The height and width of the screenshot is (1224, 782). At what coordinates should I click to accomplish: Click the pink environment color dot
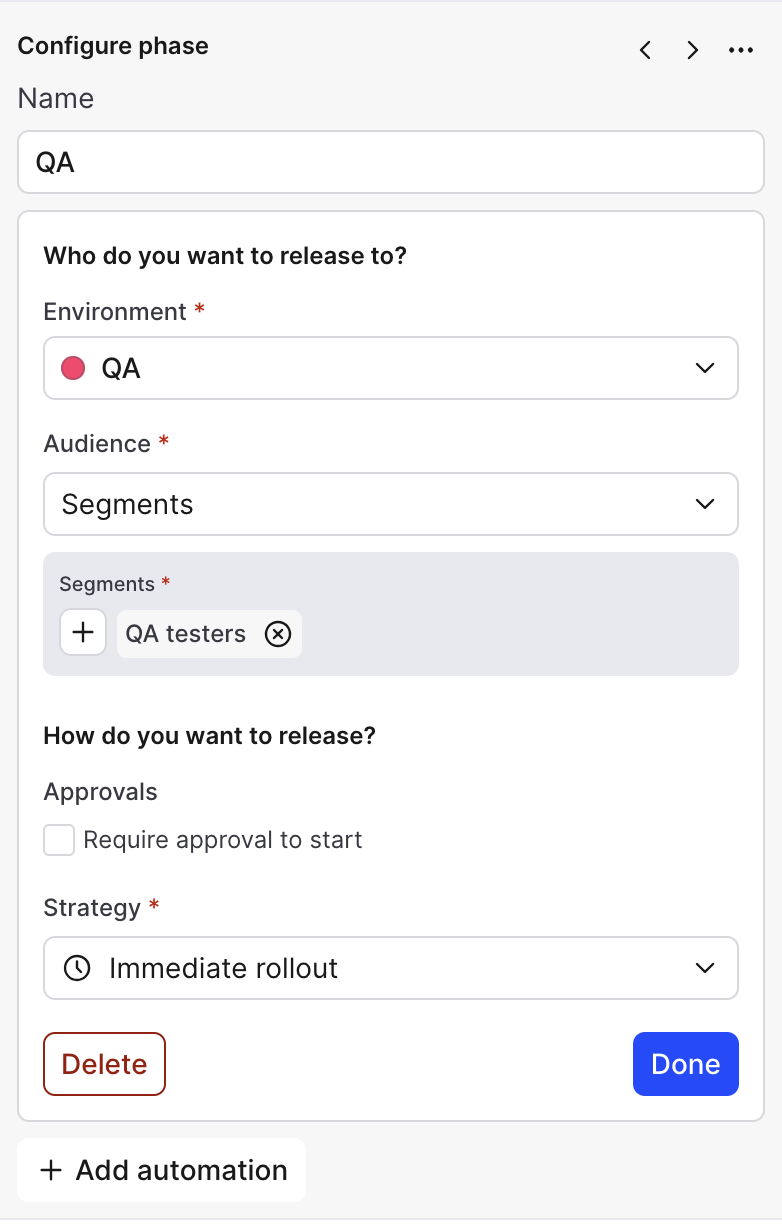tap(77, 367)
